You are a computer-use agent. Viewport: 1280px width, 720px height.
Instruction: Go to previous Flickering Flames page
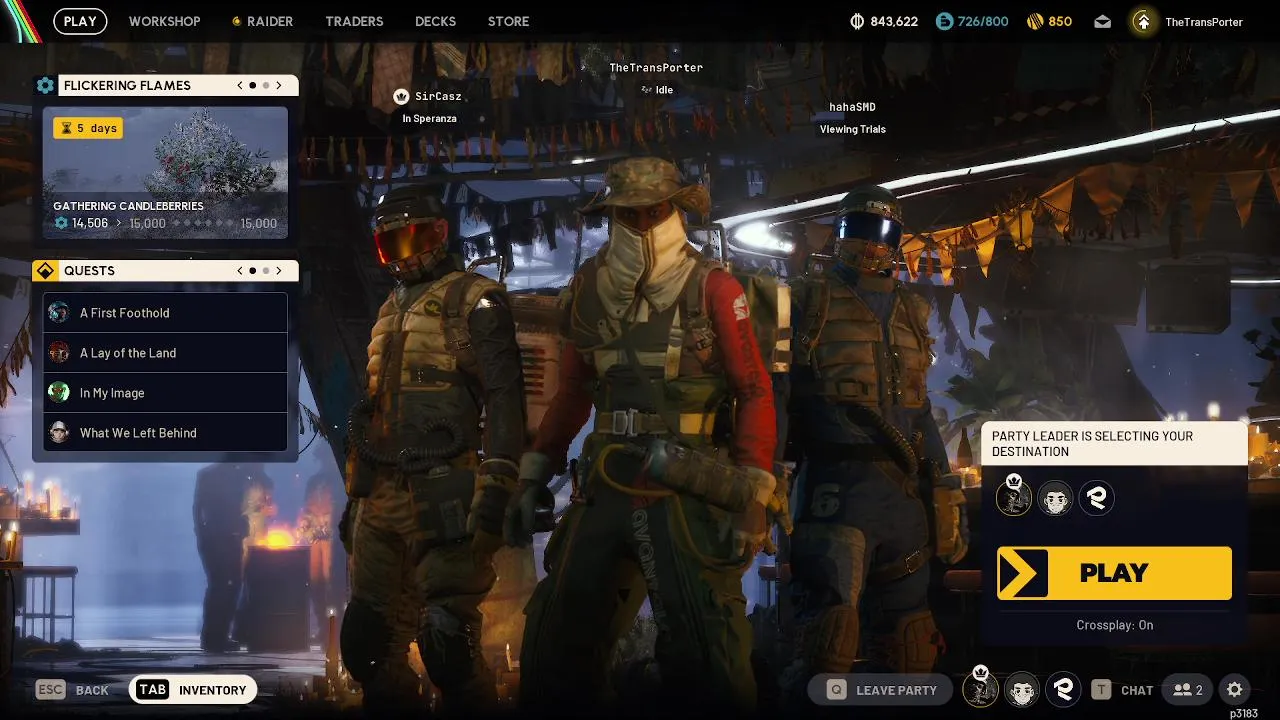(240, 85)
